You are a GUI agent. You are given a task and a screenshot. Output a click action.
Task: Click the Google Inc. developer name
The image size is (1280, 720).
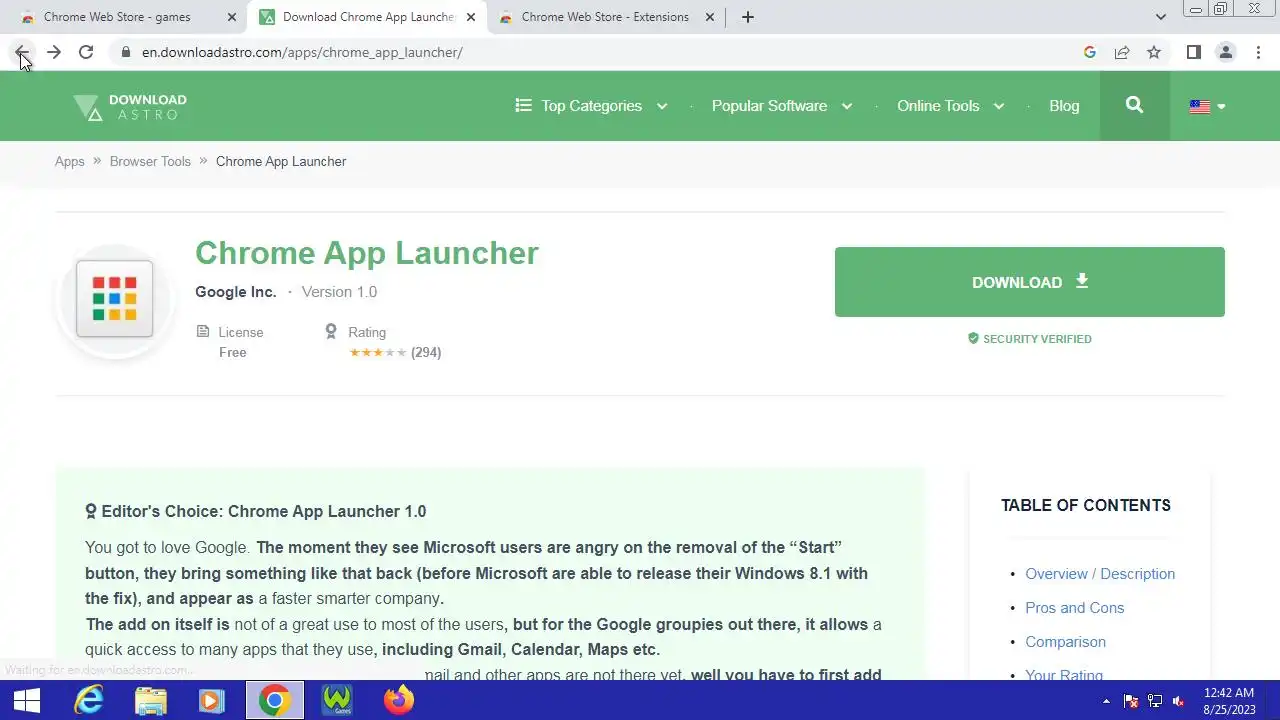click(236, 292)
